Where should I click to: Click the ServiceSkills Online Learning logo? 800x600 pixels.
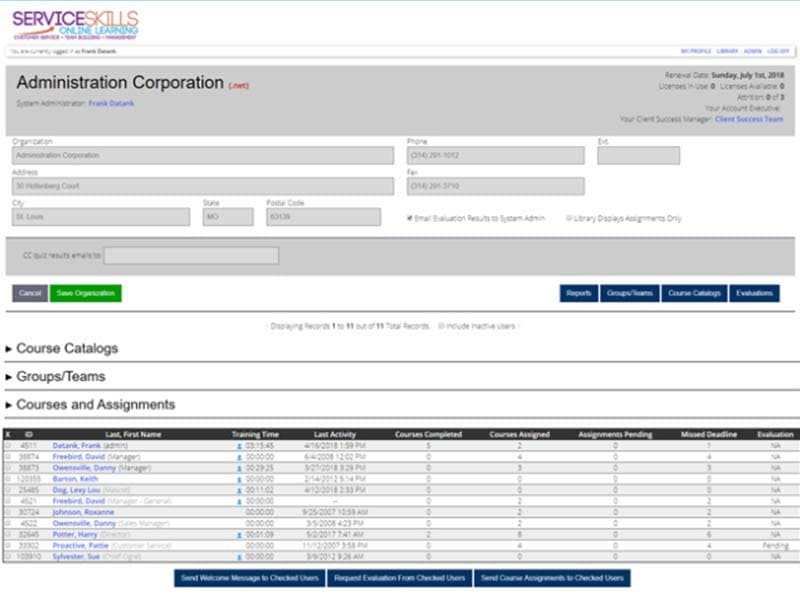(x=75, y=24)
